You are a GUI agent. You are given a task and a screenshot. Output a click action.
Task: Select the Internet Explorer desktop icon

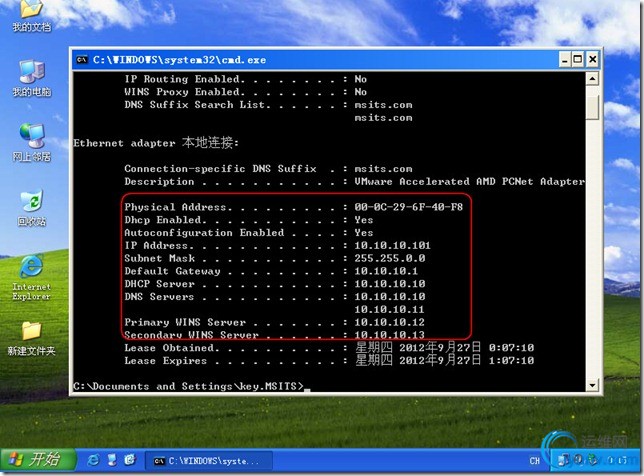pyautogui.click(x=31, y=278)
